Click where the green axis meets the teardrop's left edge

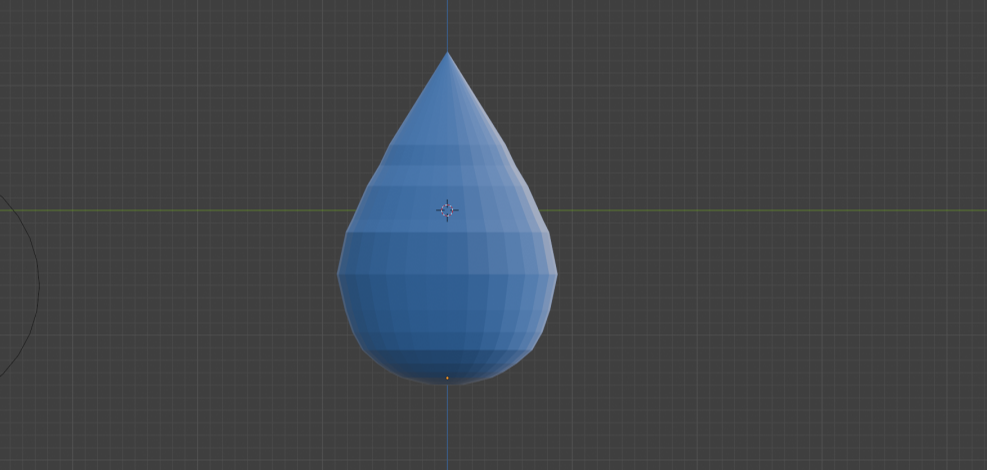point(357,210)
